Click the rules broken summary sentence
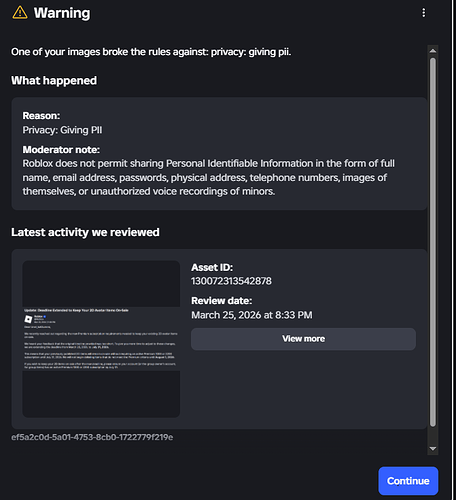Image resolution: width=456 pixels, height=500 pixels. pos(151,52)
